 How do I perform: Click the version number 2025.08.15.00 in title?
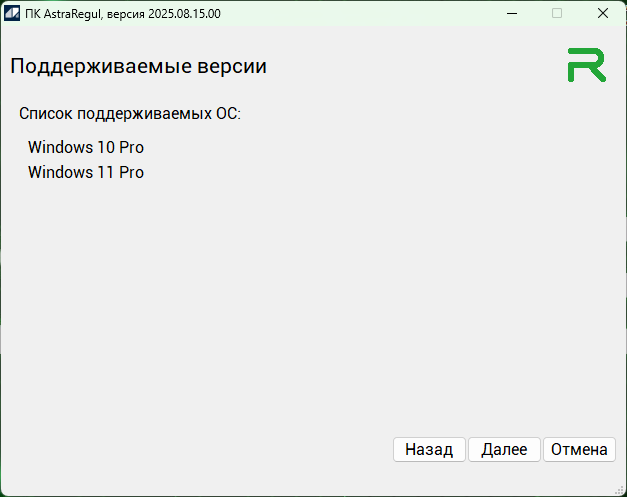[x=183, y=13]
